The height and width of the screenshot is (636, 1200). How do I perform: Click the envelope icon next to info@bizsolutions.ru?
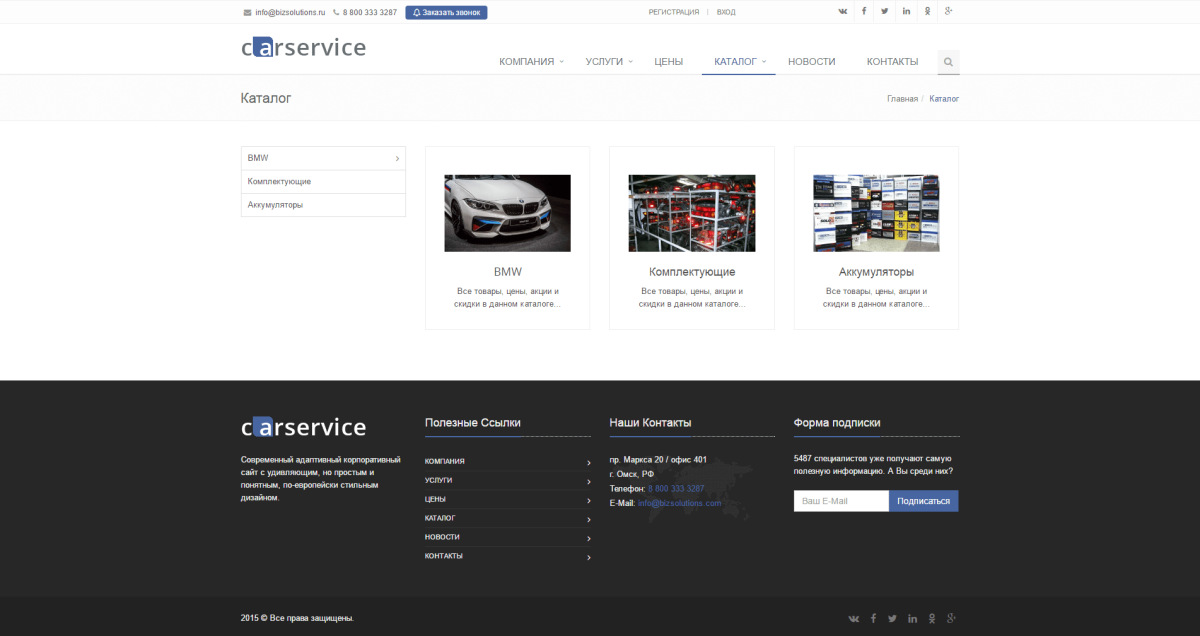245,12
